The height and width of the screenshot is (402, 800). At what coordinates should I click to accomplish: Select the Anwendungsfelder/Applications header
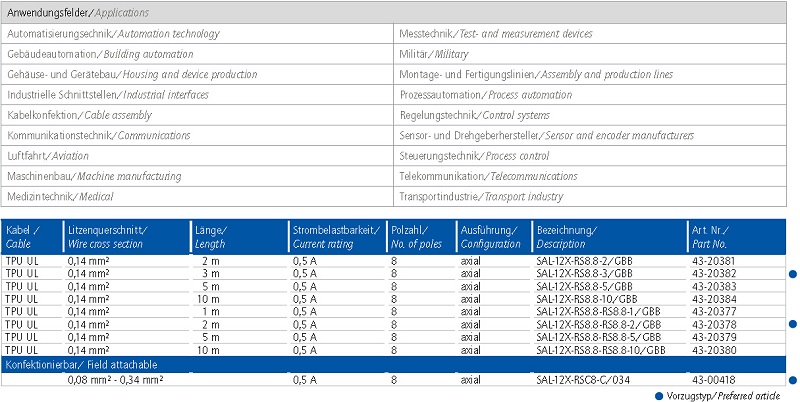point(78,13)
